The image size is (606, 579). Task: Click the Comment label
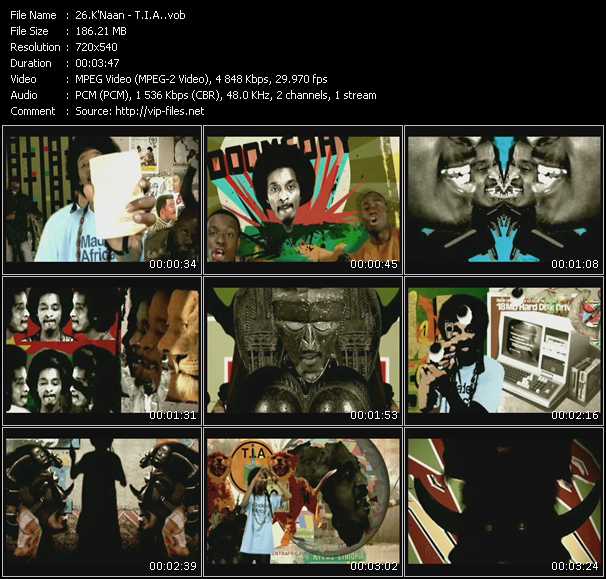[33, 111]
